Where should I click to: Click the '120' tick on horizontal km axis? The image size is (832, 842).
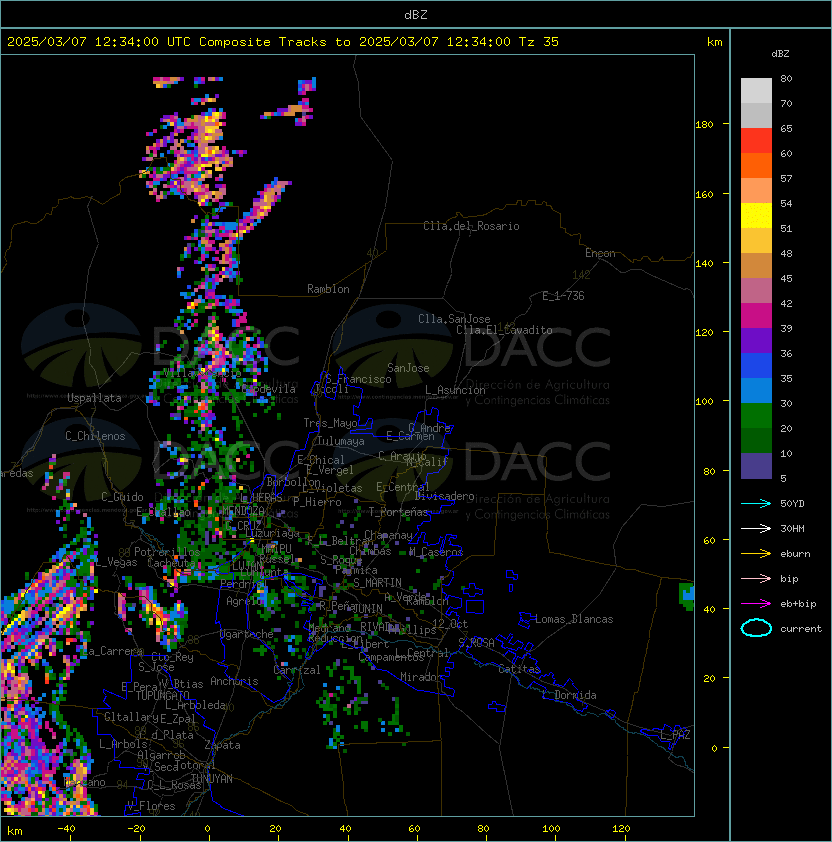(x=621, y=829)
